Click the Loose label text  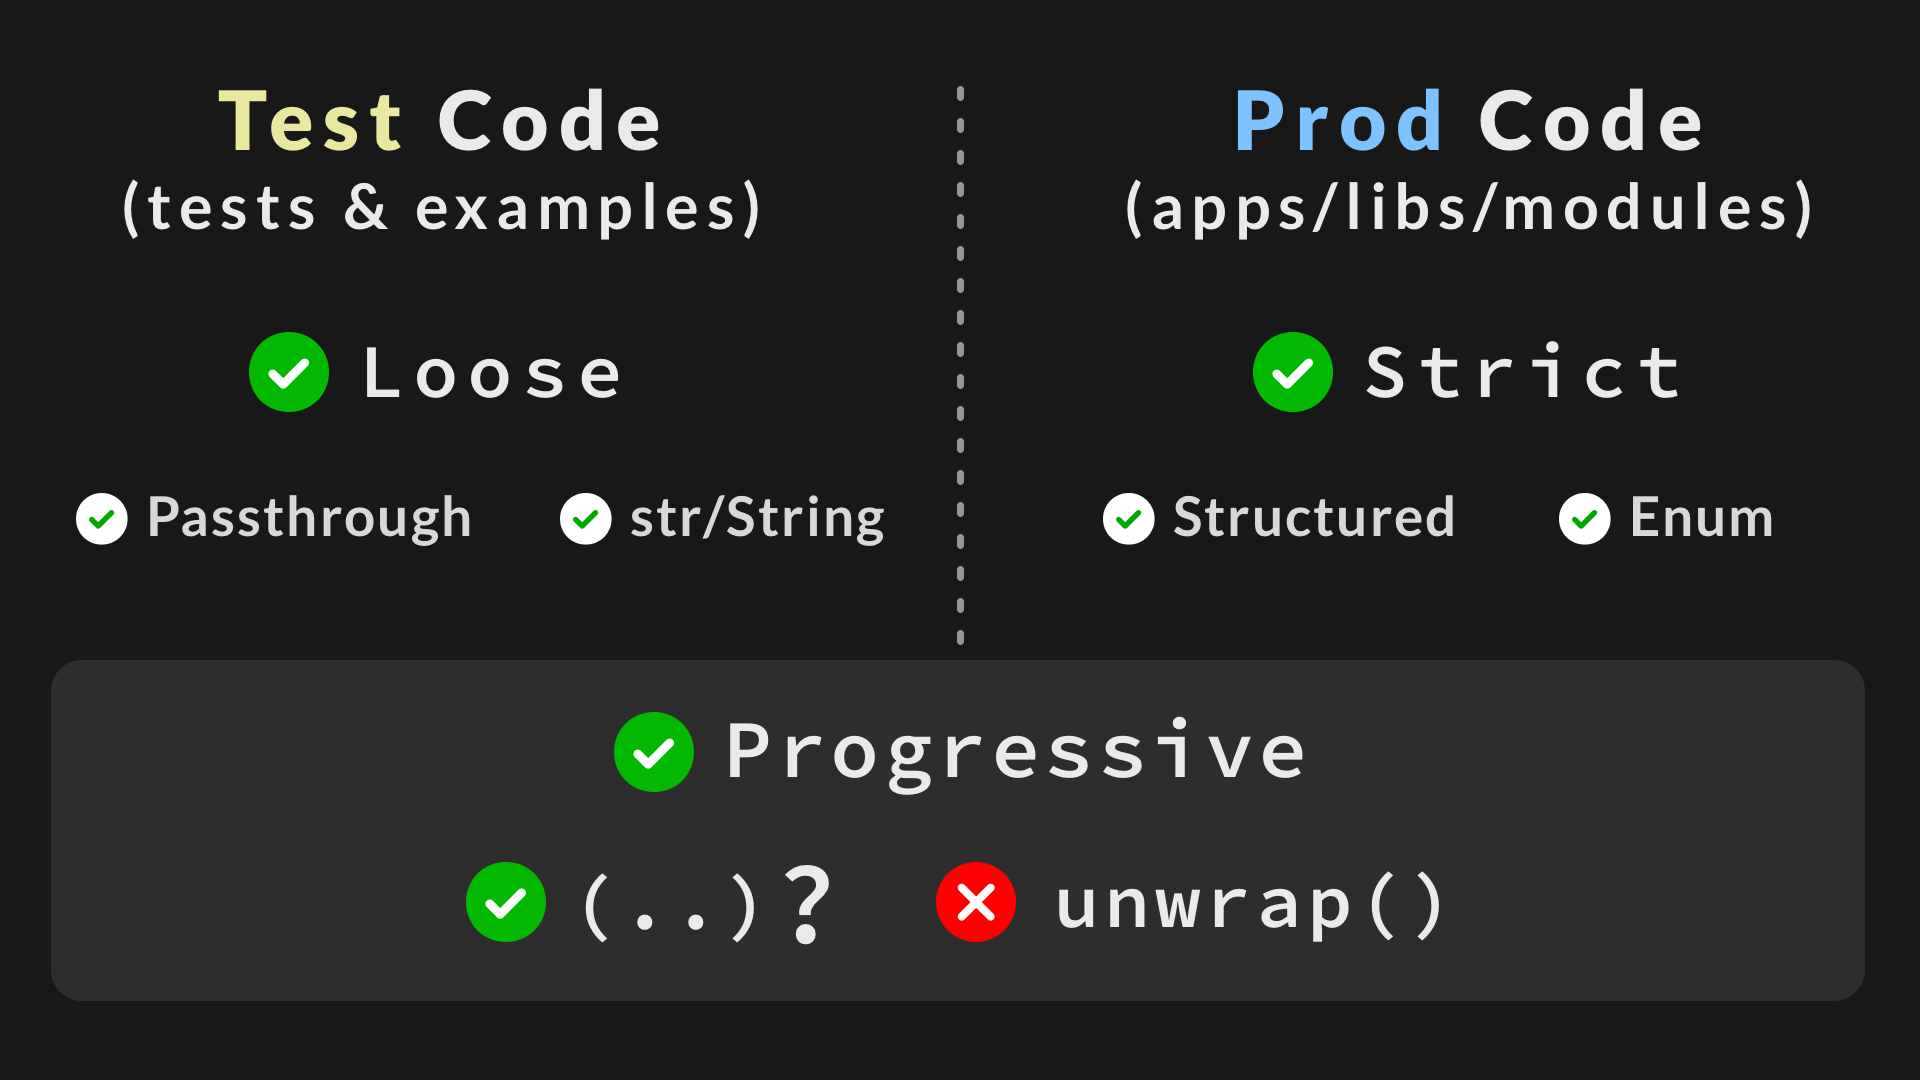point(492,373)
